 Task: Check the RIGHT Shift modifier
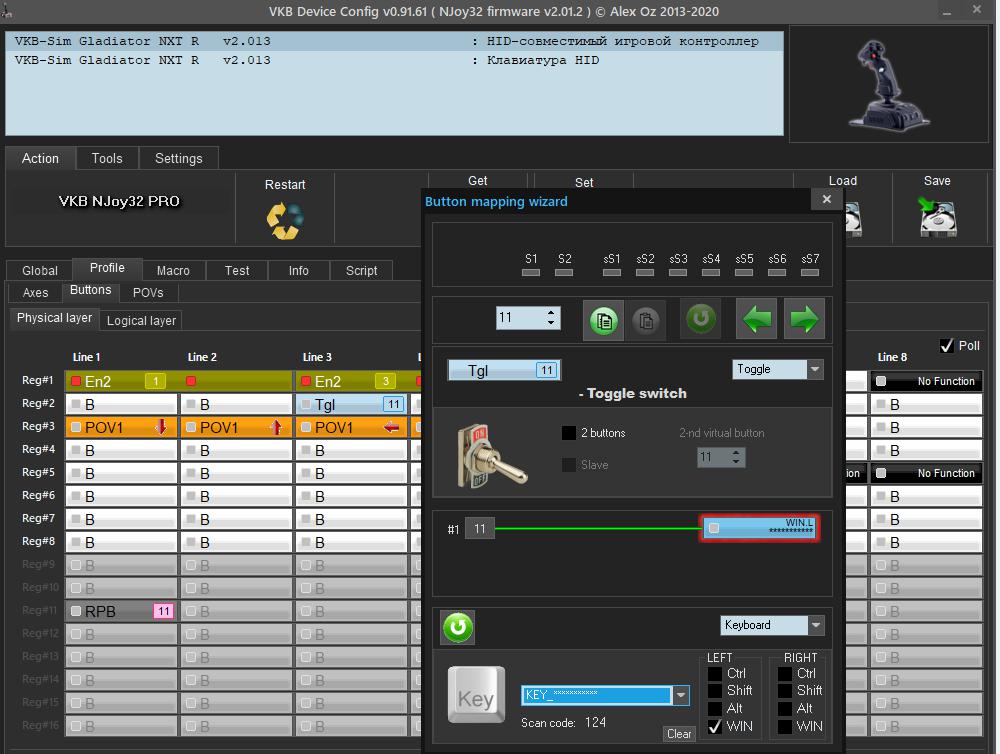tap(785, 691)
